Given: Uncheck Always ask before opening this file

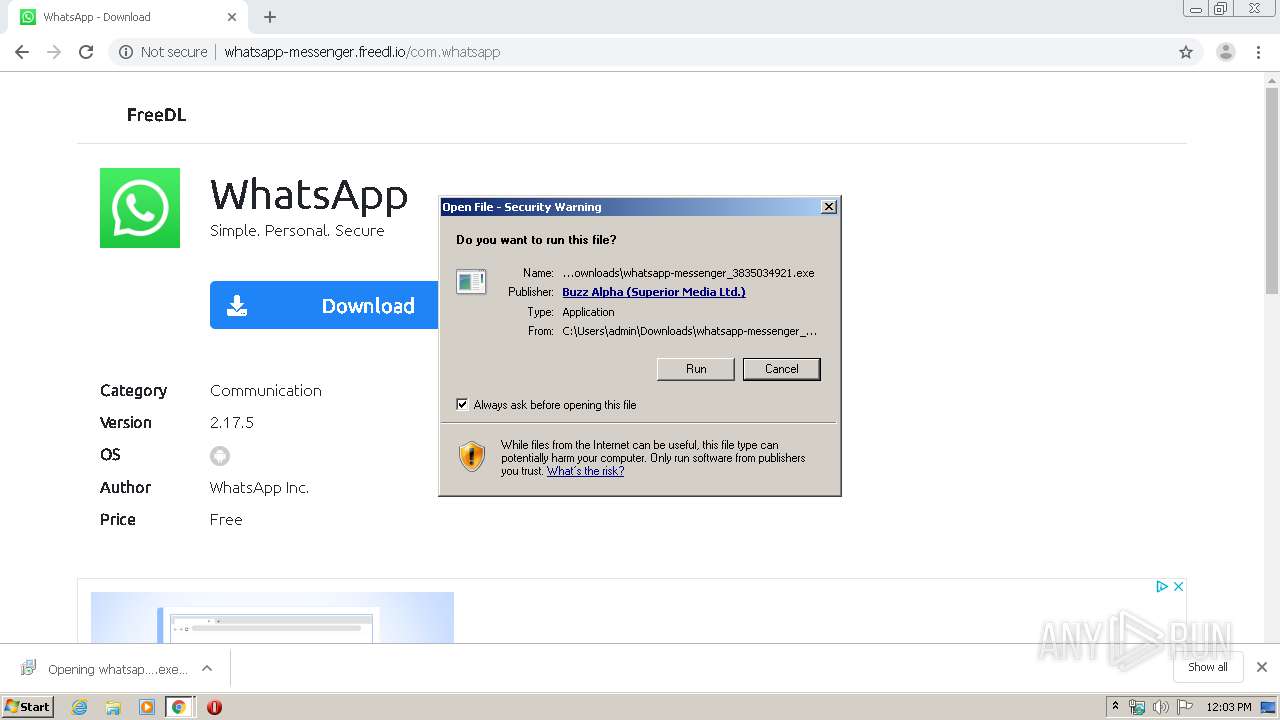Looking at the screenshot, I should (462, 405).
